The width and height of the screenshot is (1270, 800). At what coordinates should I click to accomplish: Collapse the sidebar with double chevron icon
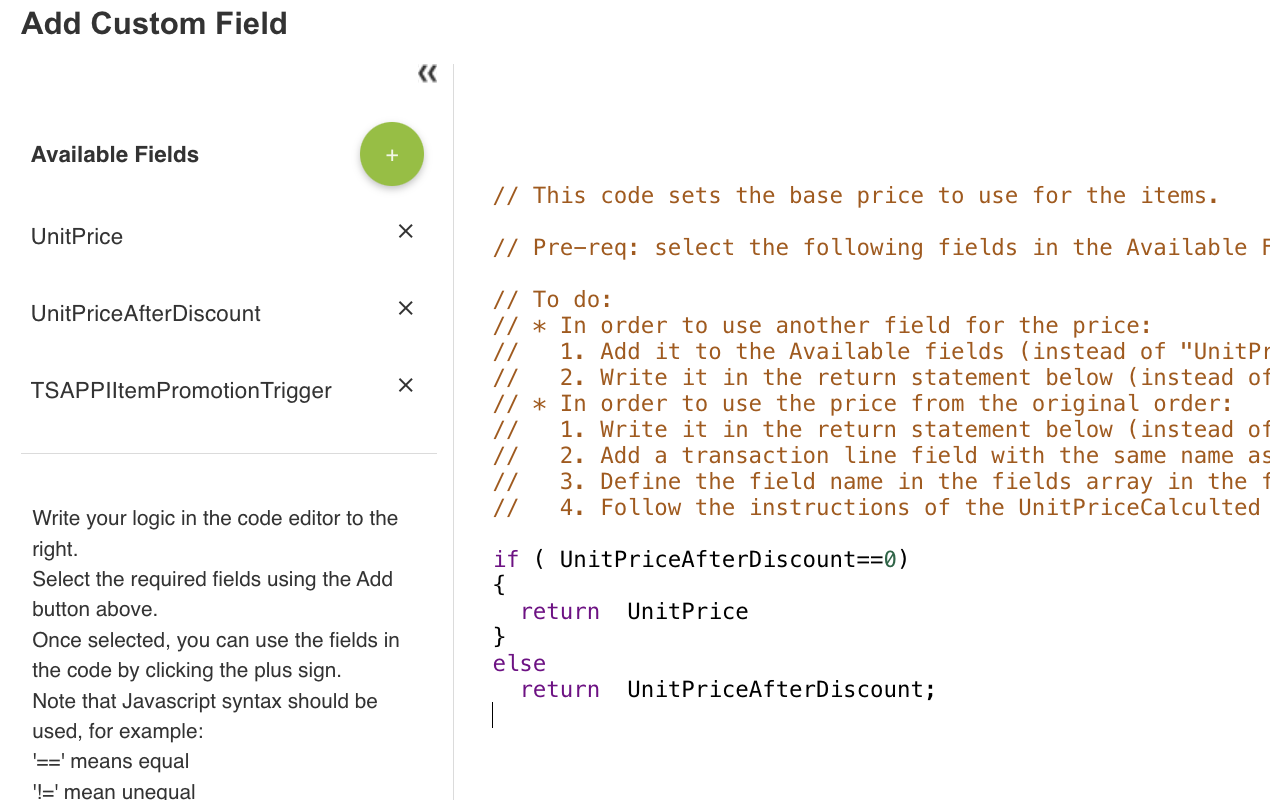(x=427, y=73)
